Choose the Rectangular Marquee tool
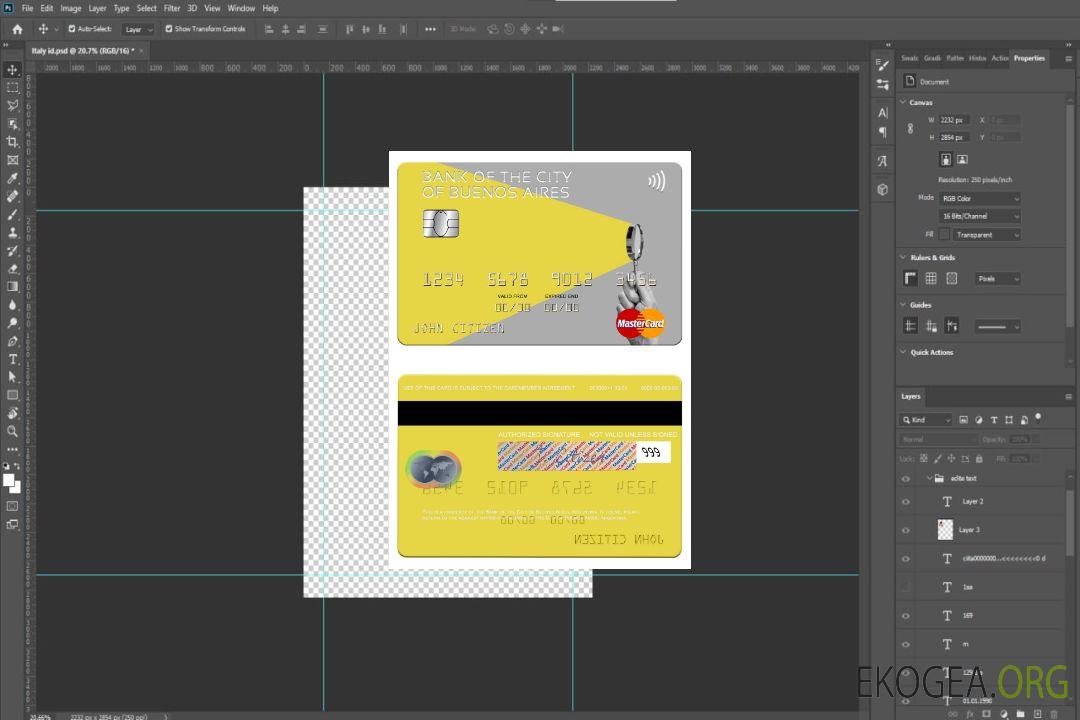This screenshot has height=720, width=1080. pyautogui.click(x=13, y=87)
